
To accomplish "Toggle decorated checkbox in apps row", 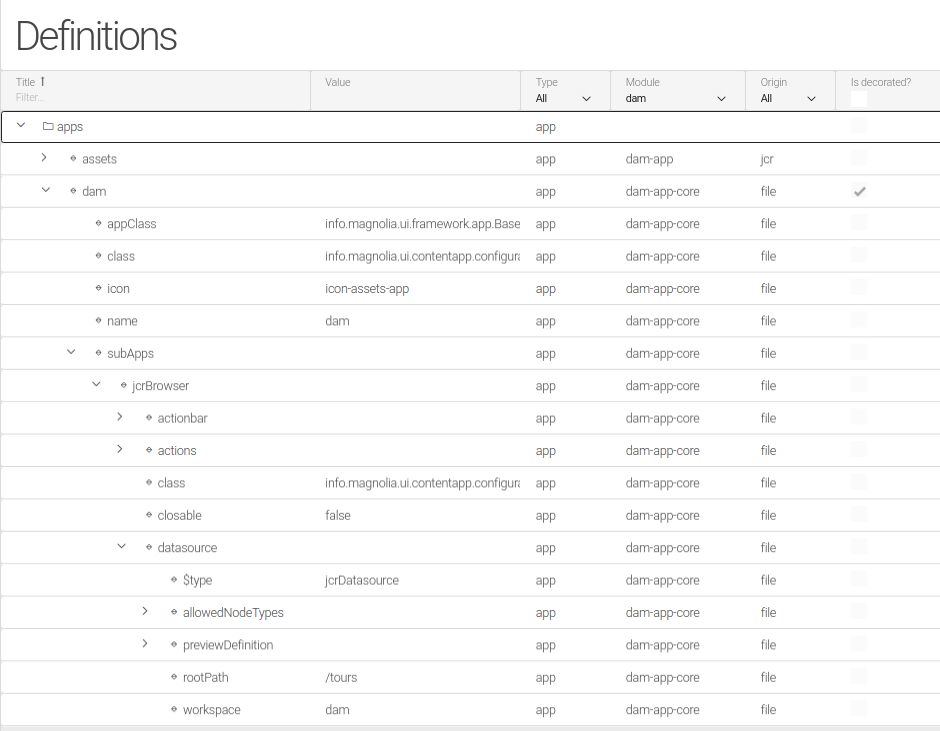I will [858, 125].
